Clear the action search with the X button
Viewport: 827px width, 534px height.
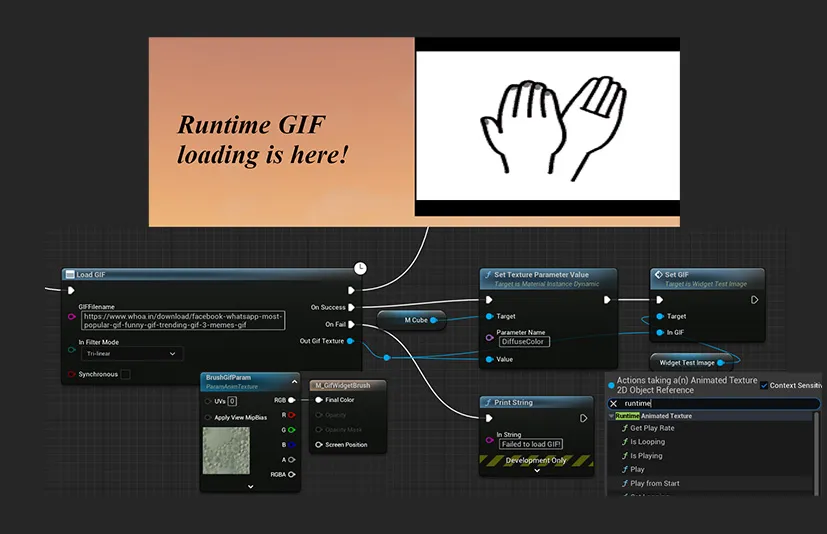tap(613, 404)
